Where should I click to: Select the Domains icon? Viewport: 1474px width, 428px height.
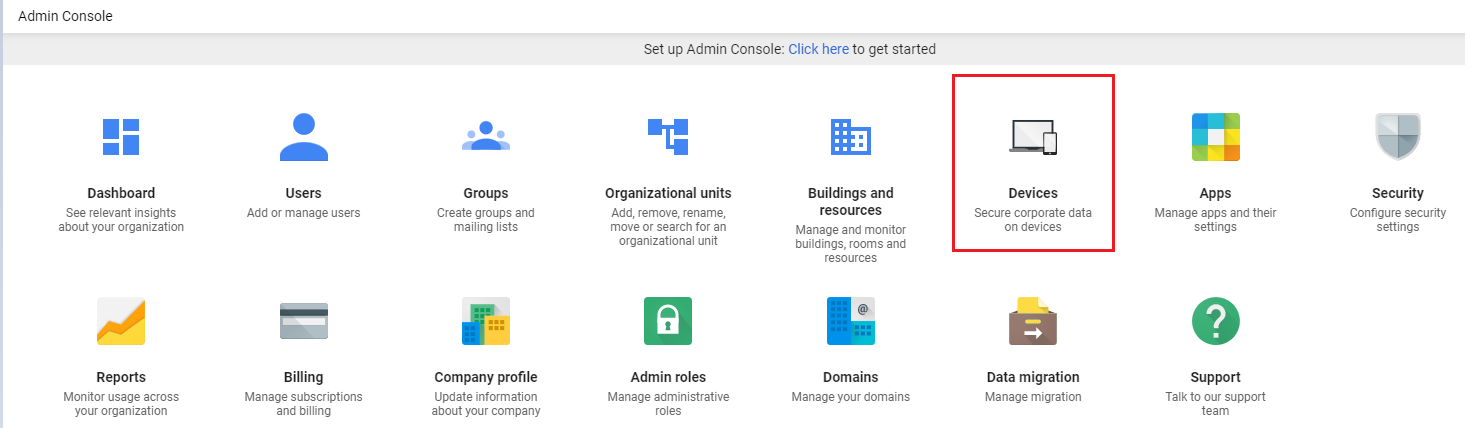tap(851, 321)
